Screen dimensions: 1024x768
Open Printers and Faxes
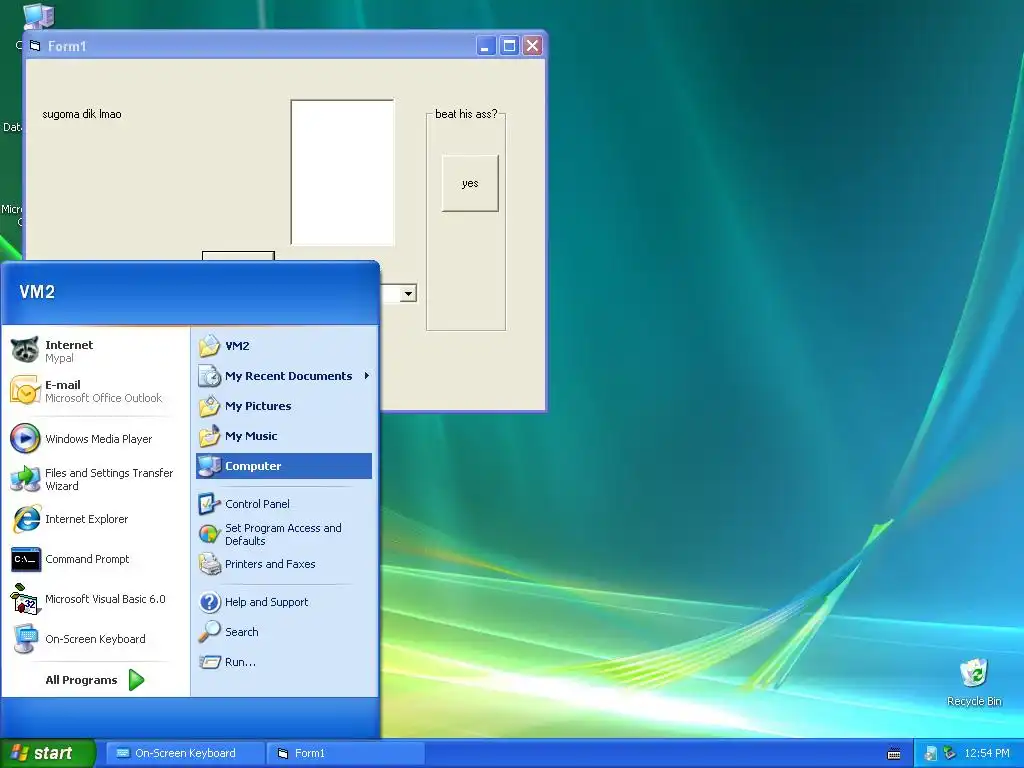point(283,564)
